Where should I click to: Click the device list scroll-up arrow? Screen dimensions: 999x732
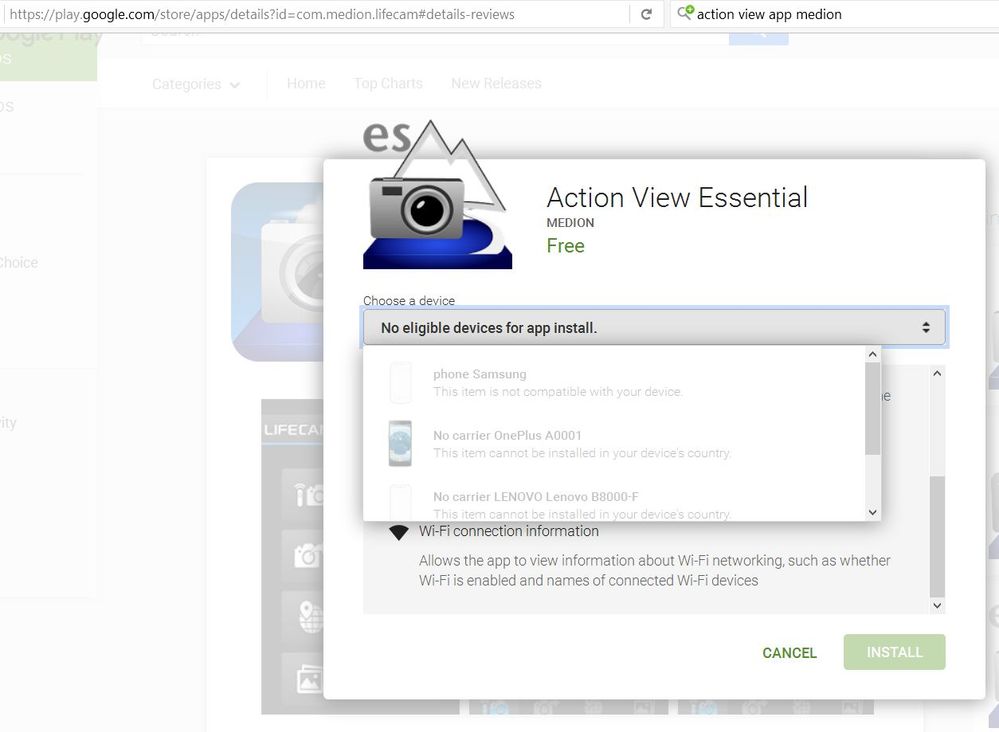[873, 354]
